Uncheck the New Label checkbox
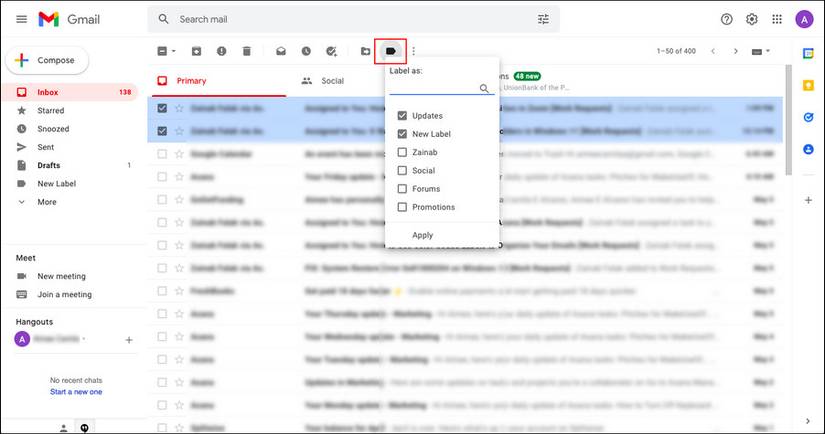The width and height of the screenshot is (825, 434). click(402, 134)
